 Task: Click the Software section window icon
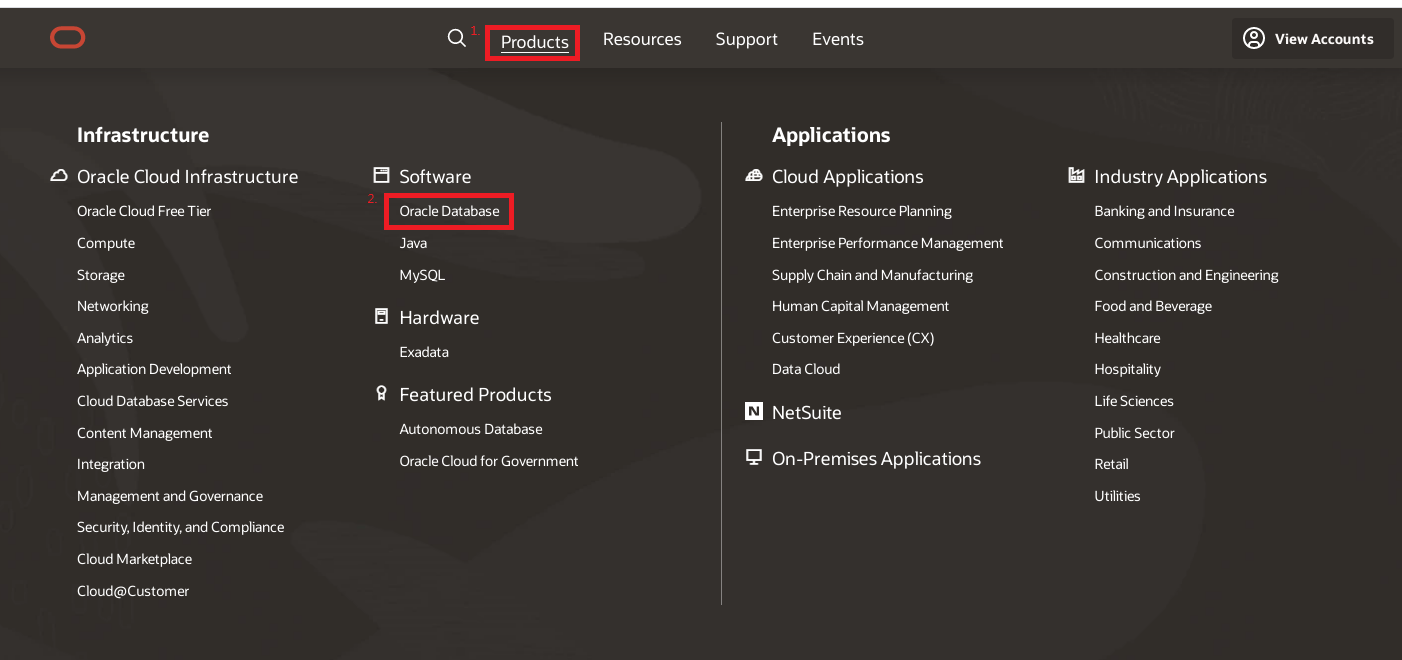coord(381,175)
